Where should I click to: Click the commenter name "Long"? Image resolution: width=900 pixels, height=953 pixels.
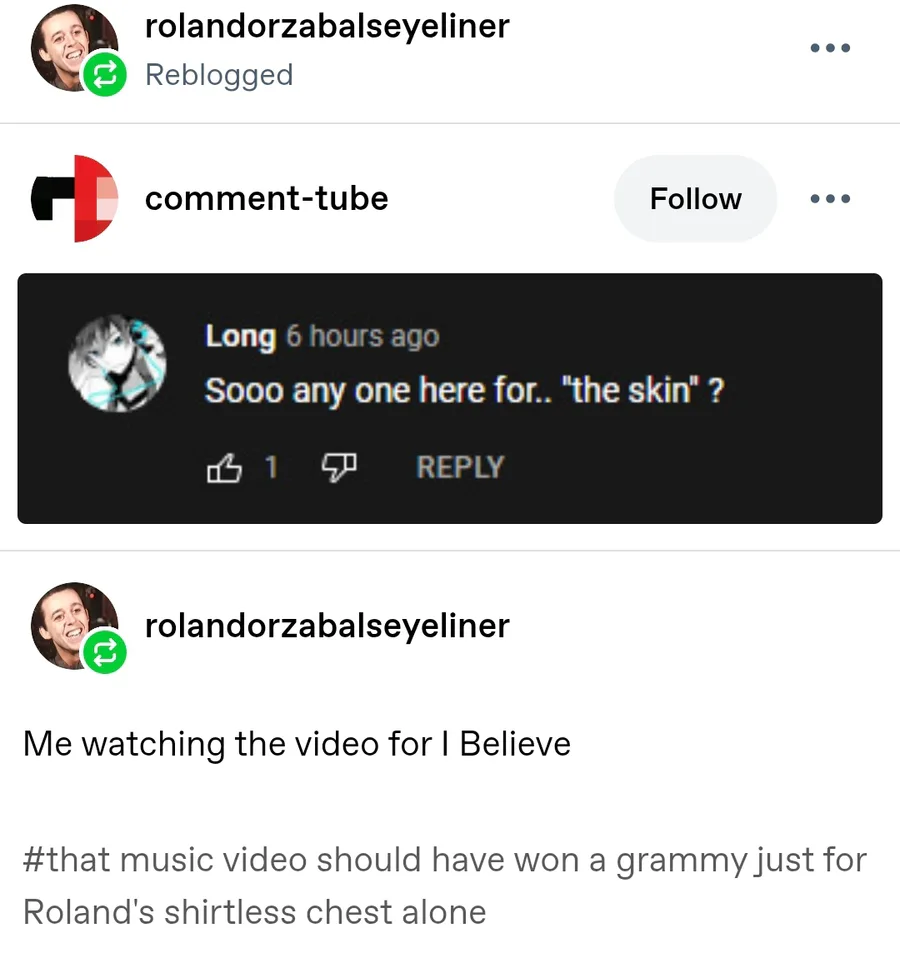[x=240, y=336]
